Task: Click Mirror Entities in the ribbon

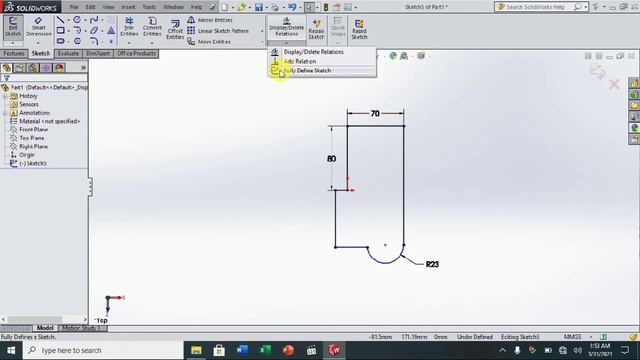Action: (x=210, y=20)
